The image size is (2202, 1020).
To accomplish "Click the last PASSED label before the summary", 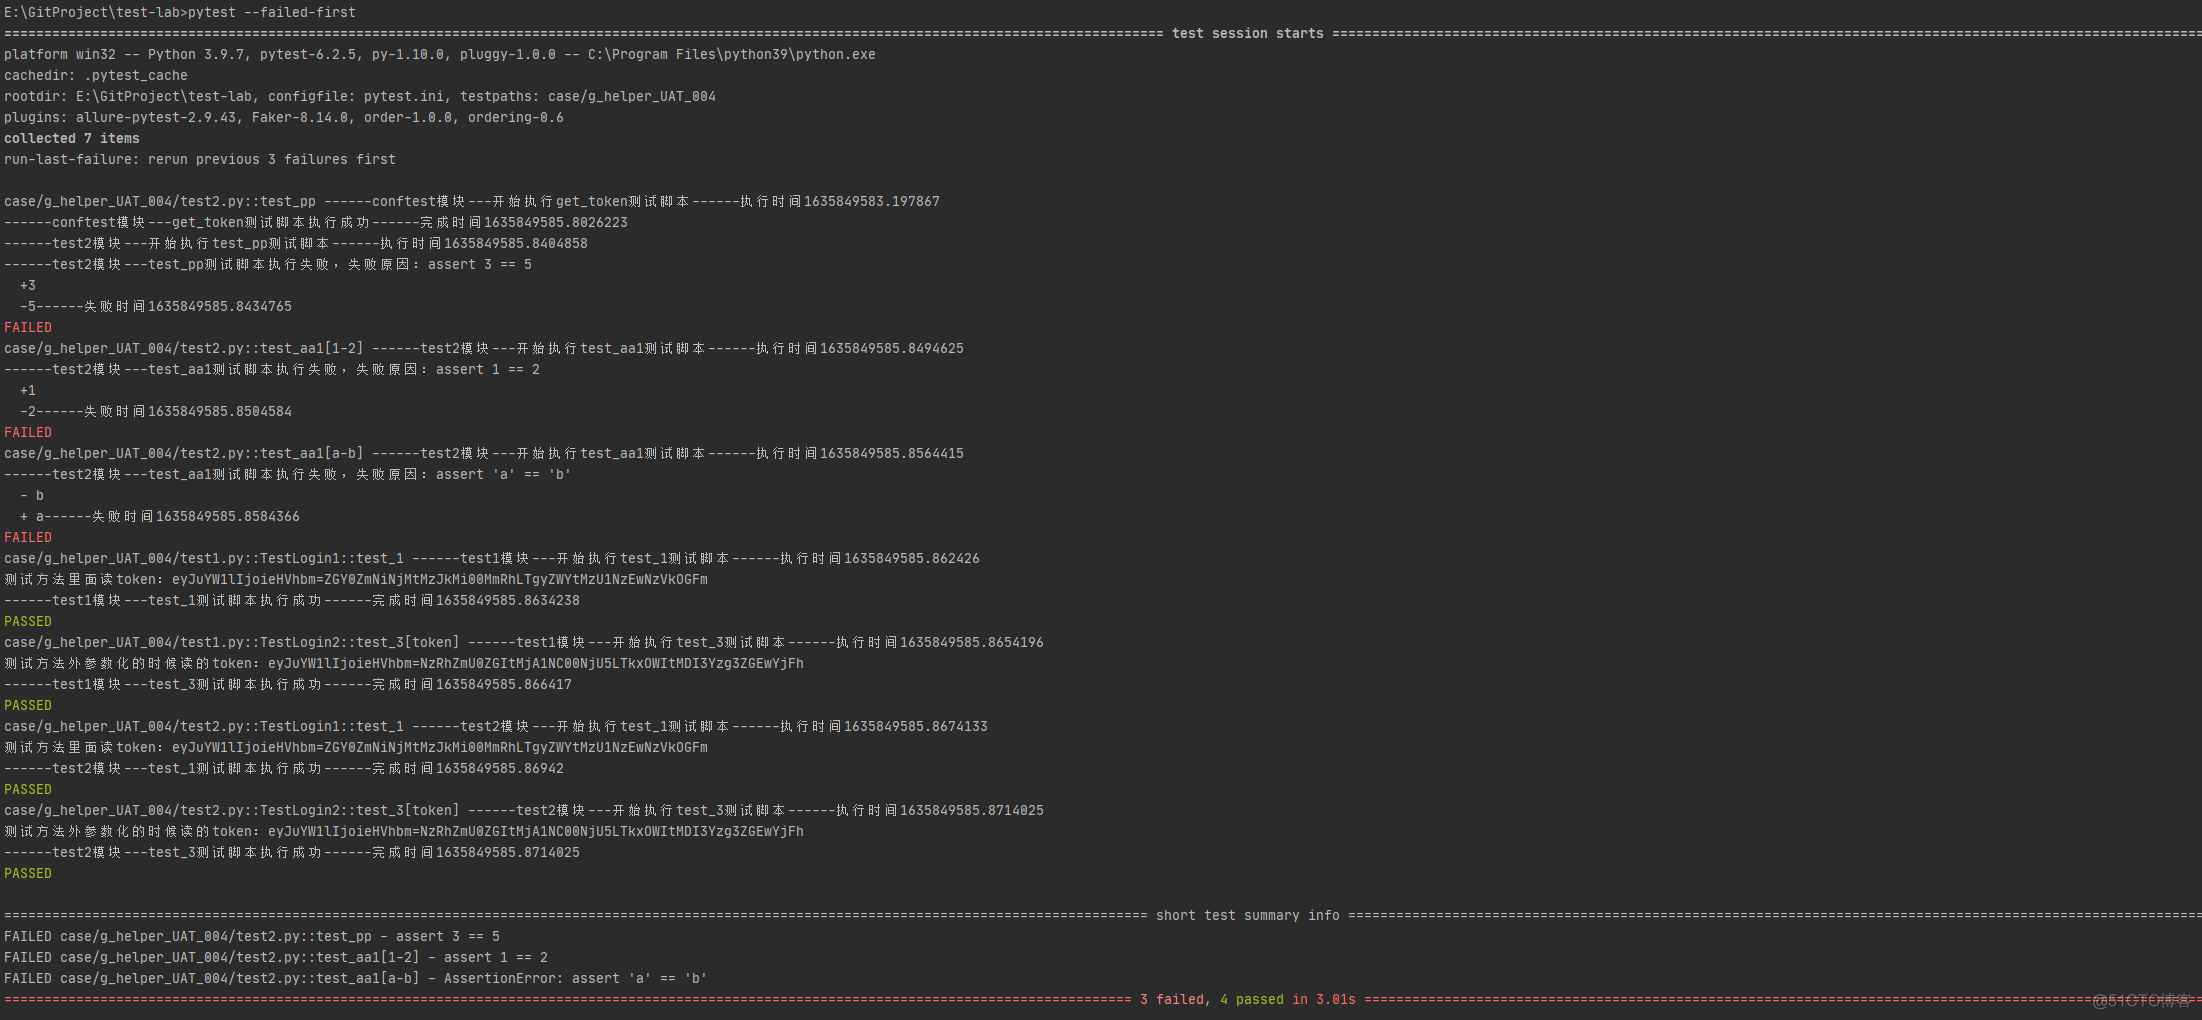I will click(28, 873).
